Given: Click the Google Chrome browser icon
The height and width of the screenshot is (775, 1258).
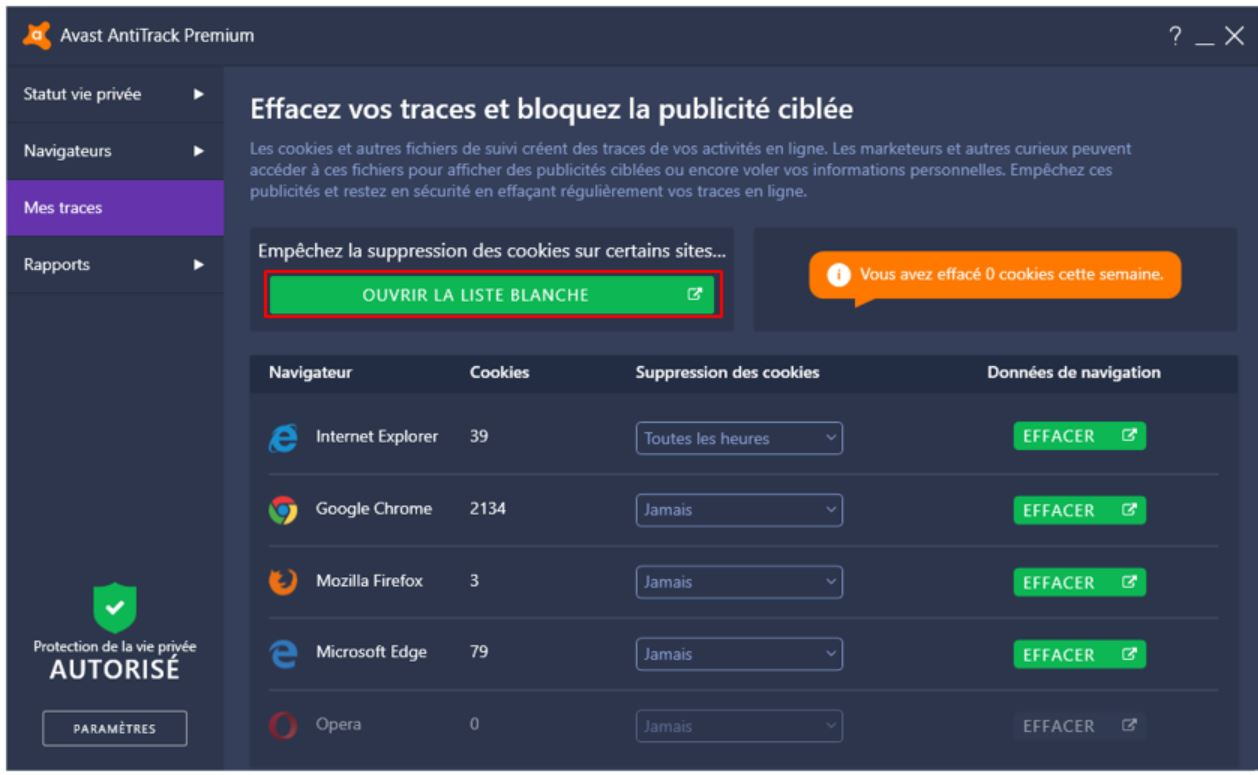Looking at the screenshot, I should coord(283,510).
